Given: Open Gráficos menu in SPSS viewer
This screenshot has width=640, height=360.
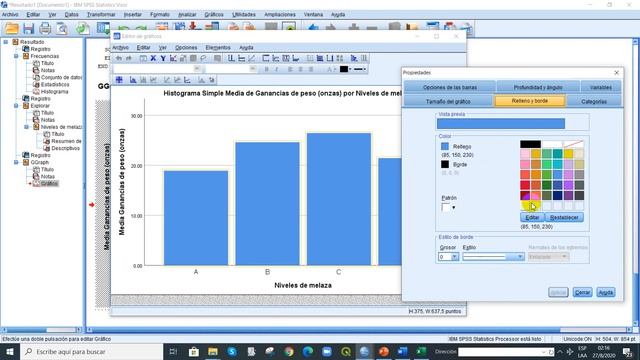Looking at the screenshot, I should pyautogui.click(x=214, y=15).
